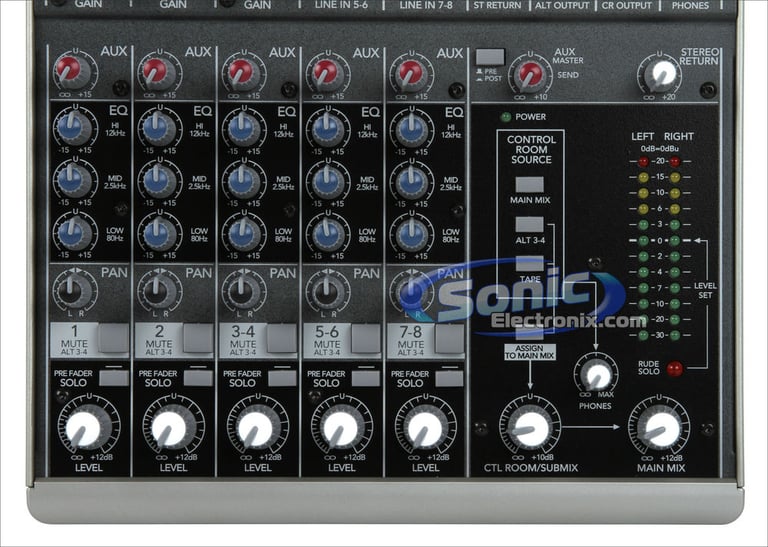This screenshot has height=547, width=768.
Task: Click the green POWER indicator LED
Action: pyautogui.click(x=505, y=117)
